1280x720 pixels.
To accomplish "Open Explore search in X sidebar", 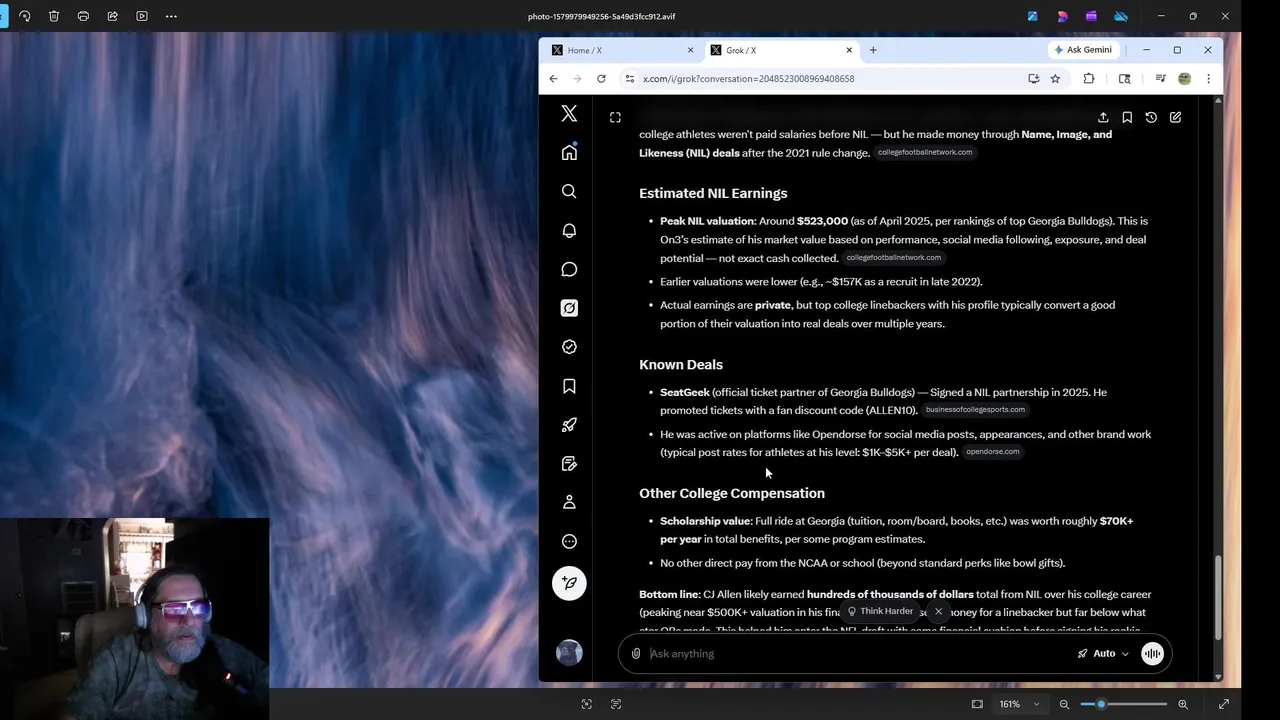I will coord(569,191).
